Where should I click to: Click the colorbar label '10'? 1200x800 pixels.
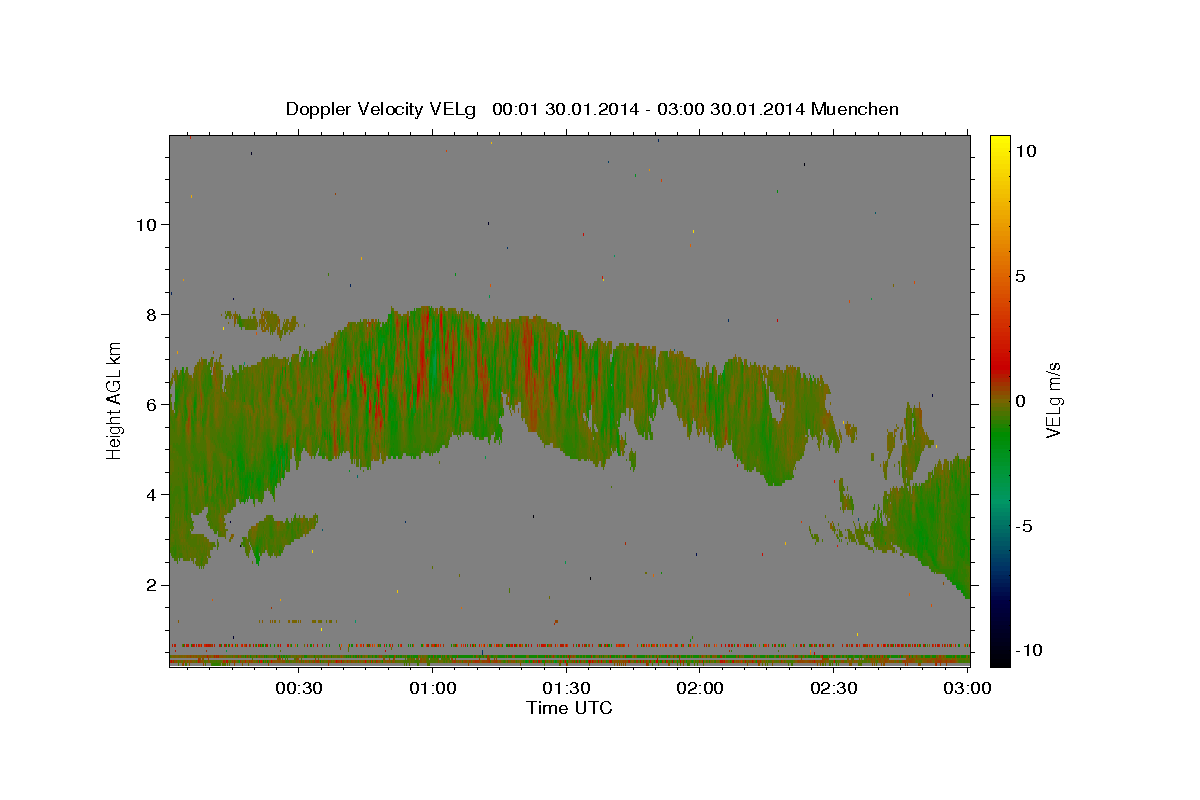(x=1025, y=151)
